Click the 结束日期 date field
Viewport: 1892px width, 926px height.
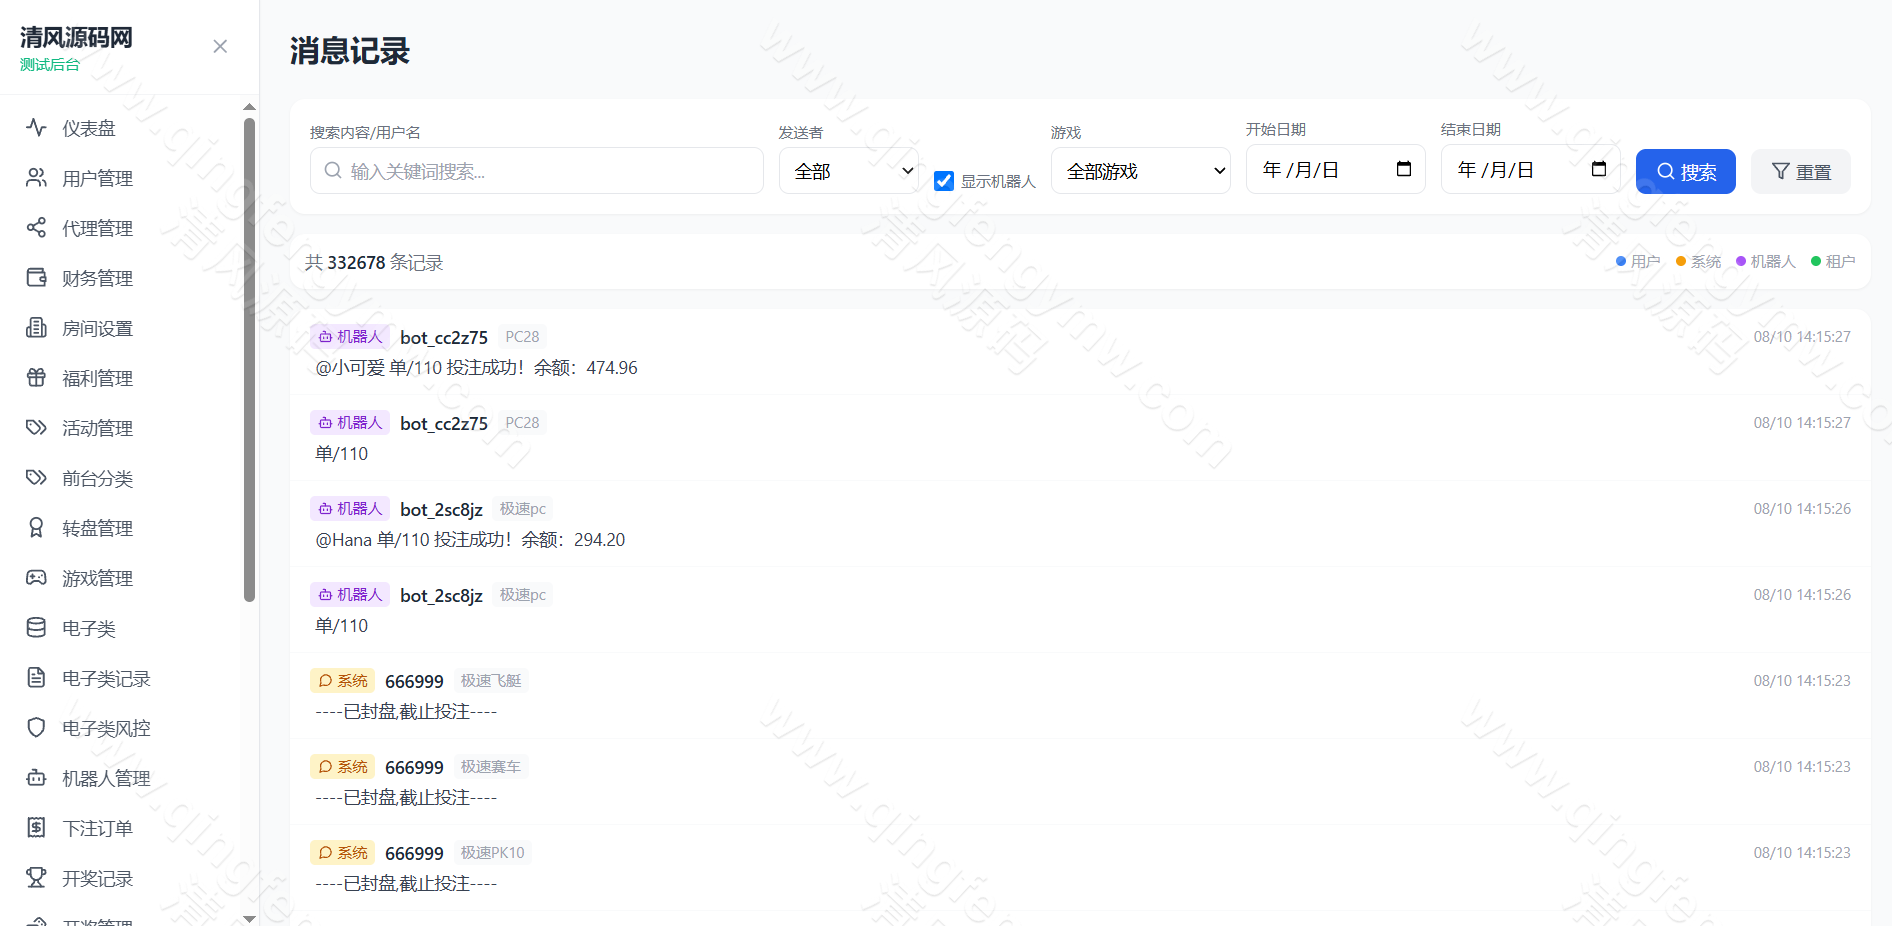click(1531, 169)
